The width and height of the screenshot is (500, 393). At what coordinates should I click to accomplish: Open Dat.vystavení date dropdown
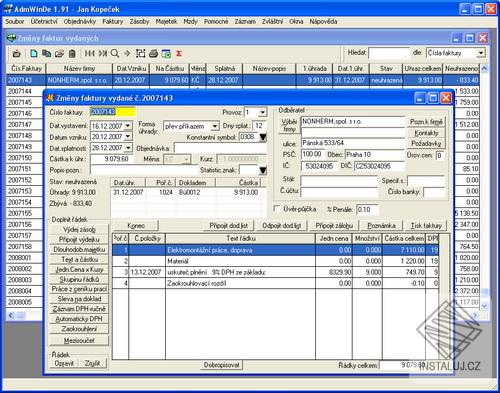pos(128,126)
